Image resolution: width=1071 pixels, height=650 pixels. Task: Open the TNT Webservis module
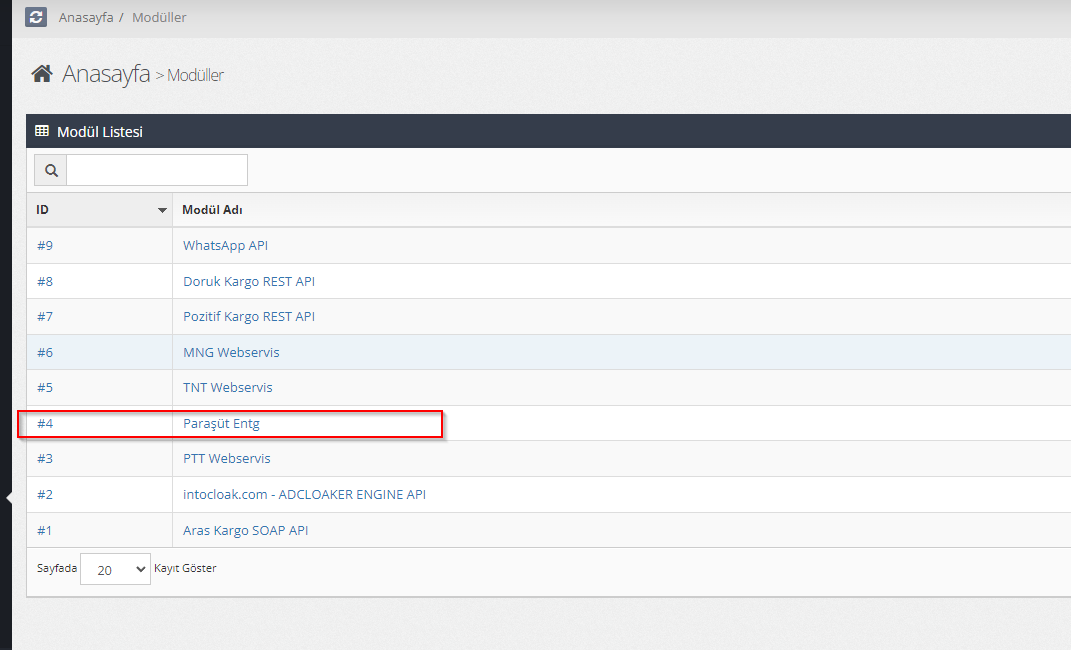click(x=227, y=387)
